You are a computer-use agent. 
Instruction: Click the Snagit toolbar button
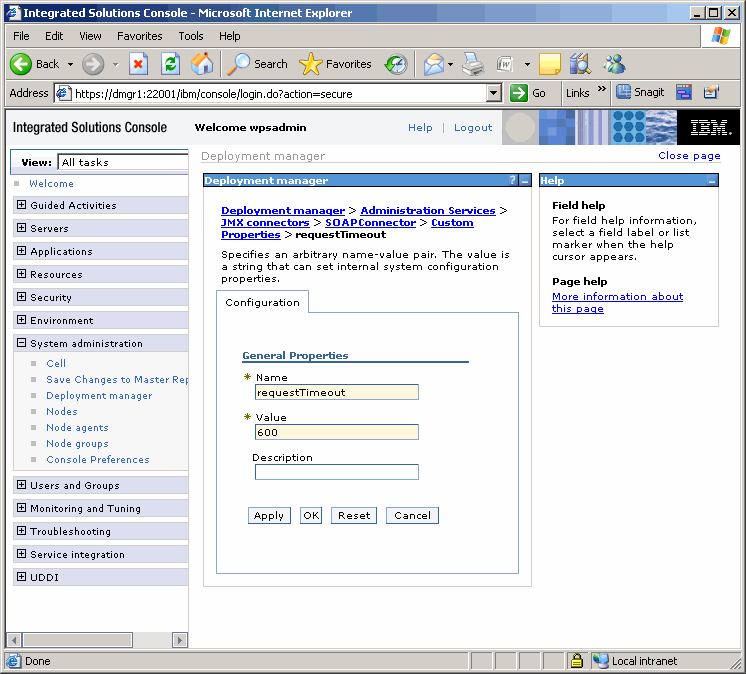point(640,93)
